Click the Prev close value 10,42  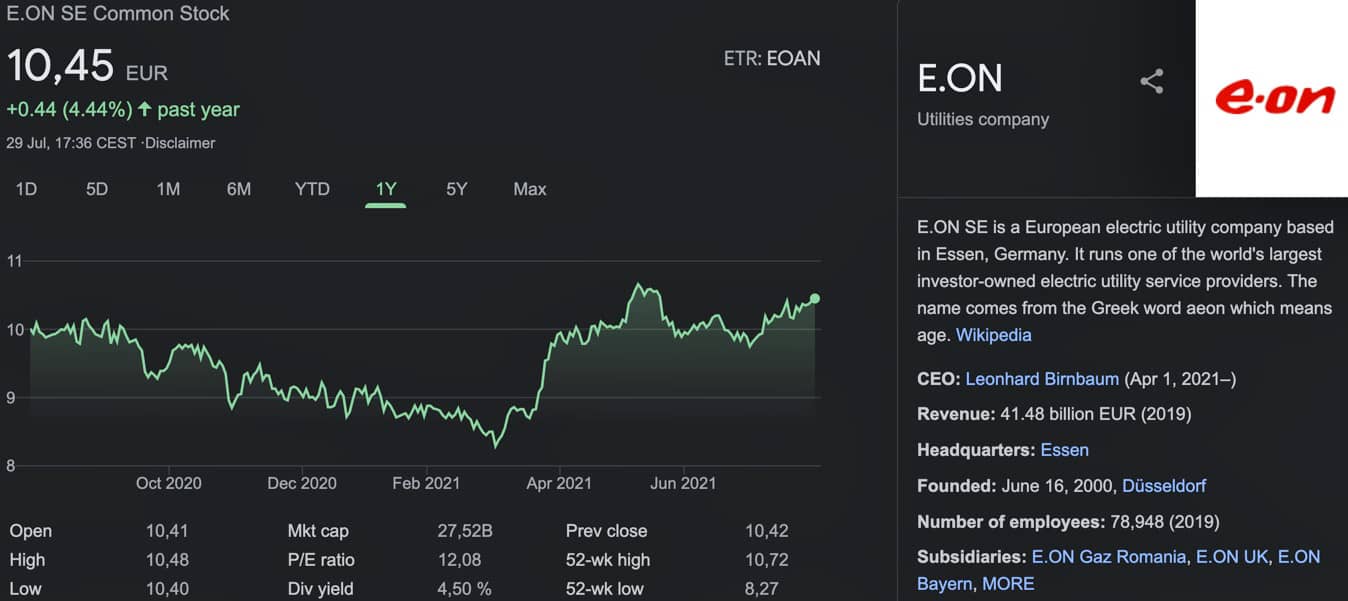[766, 531]
